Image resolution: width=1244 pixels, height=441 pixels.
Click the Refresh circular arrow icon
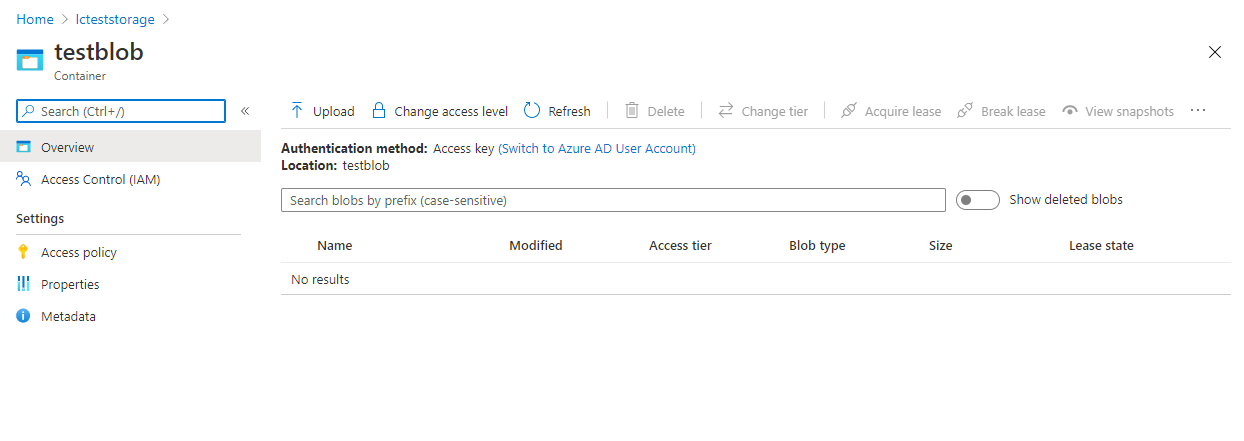(532, 111)
